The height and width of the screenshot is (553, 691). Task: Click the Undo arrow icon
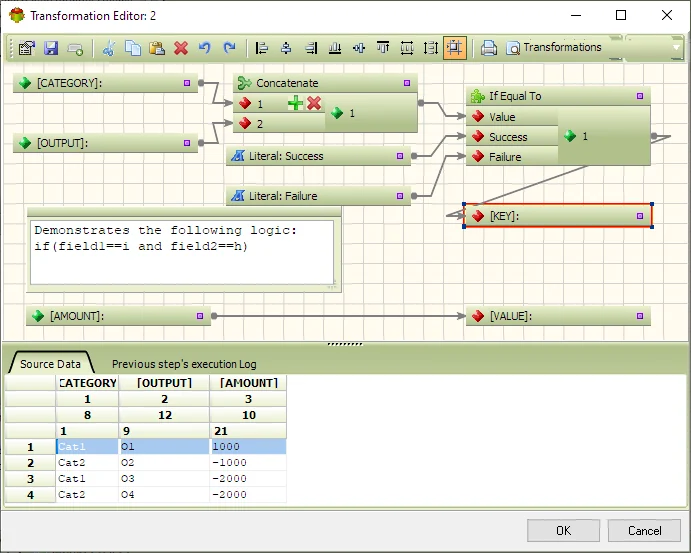[204, 48]
